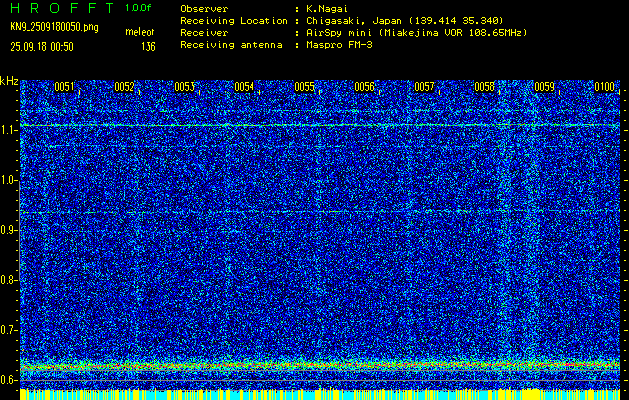Screen dimensions: 629x400
Task: Click the 1.0 kHz axis label
Action: pyautogui.click(x=7, y=181)
